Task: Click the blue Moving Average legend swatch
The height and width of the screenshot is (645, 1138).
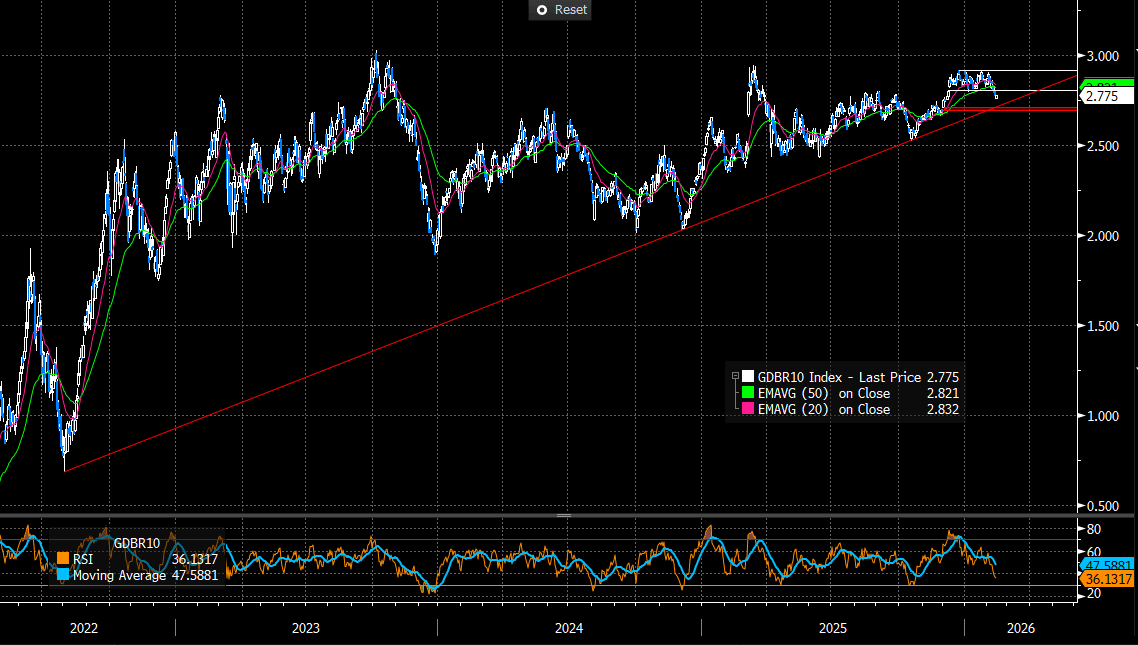Action: coord(62,575)
